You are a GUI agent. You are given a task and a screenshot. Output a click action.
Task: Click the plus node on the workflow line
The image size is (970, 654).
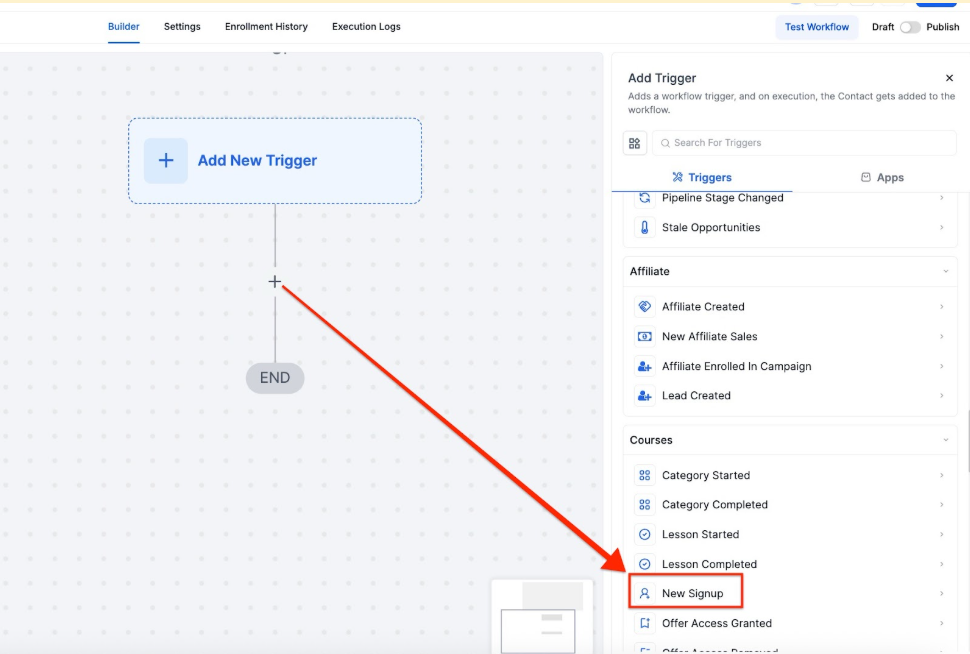[275, 282]
